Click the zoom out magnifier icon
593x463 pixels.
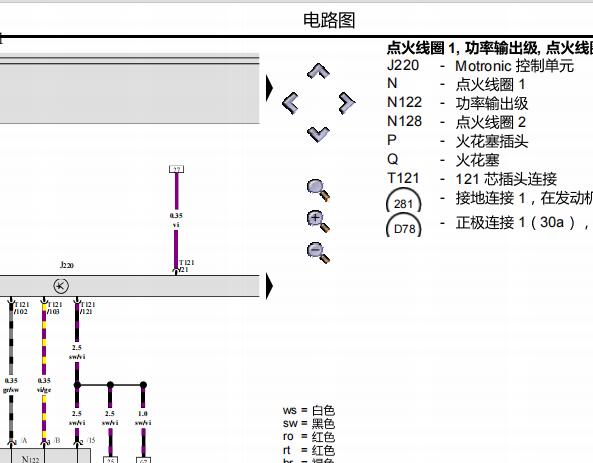[x=318, y=253]
